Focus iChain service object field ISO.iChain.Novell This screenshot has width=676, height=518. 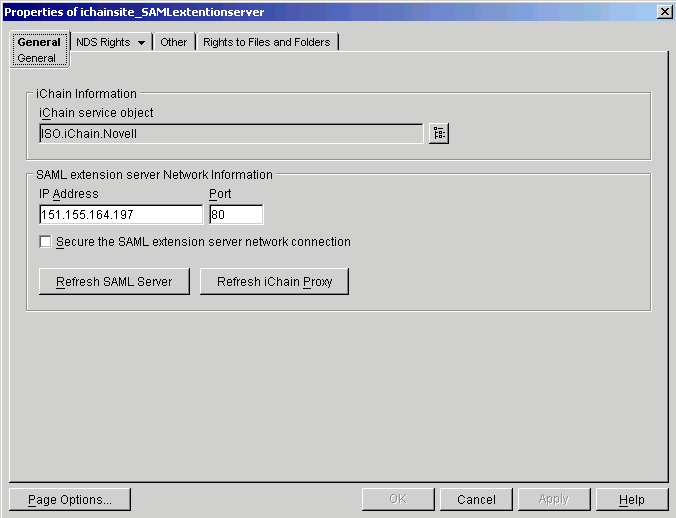[x=231, y=134]
